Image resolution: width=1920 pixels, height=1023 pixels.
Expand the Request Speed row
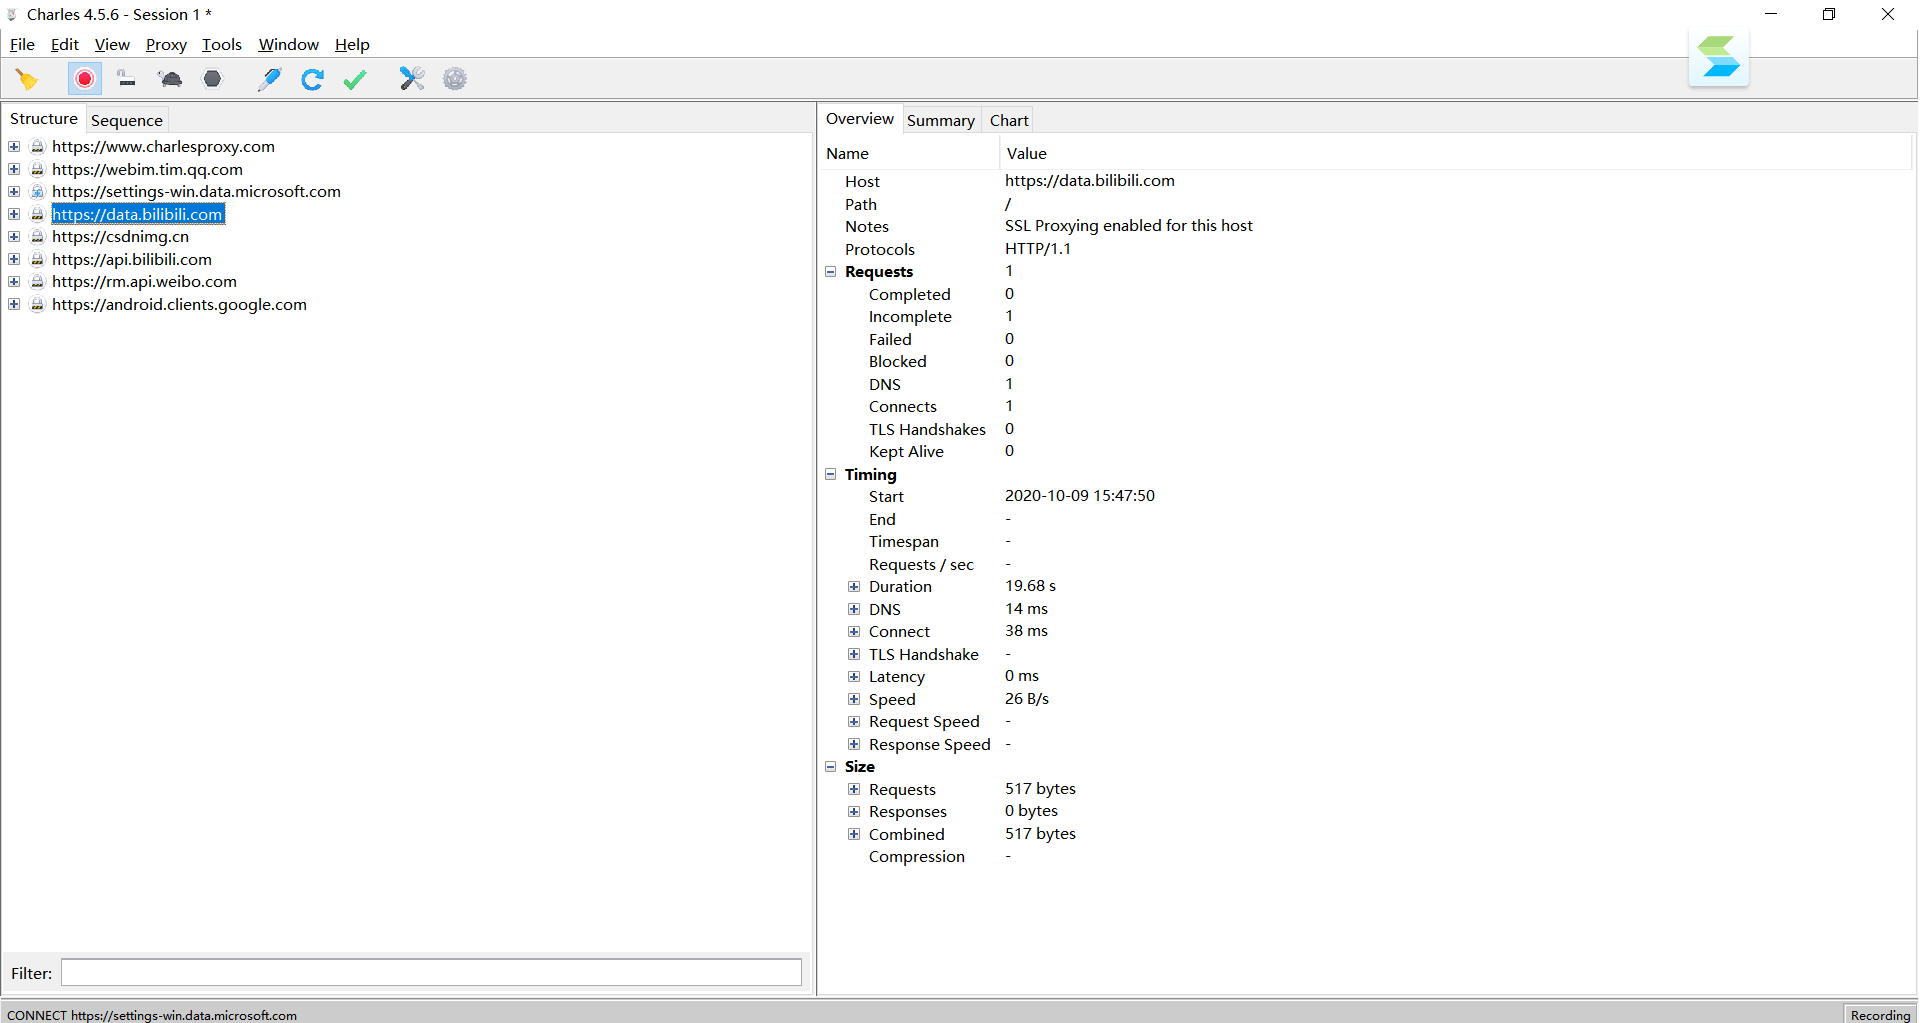tap(854, 721)
